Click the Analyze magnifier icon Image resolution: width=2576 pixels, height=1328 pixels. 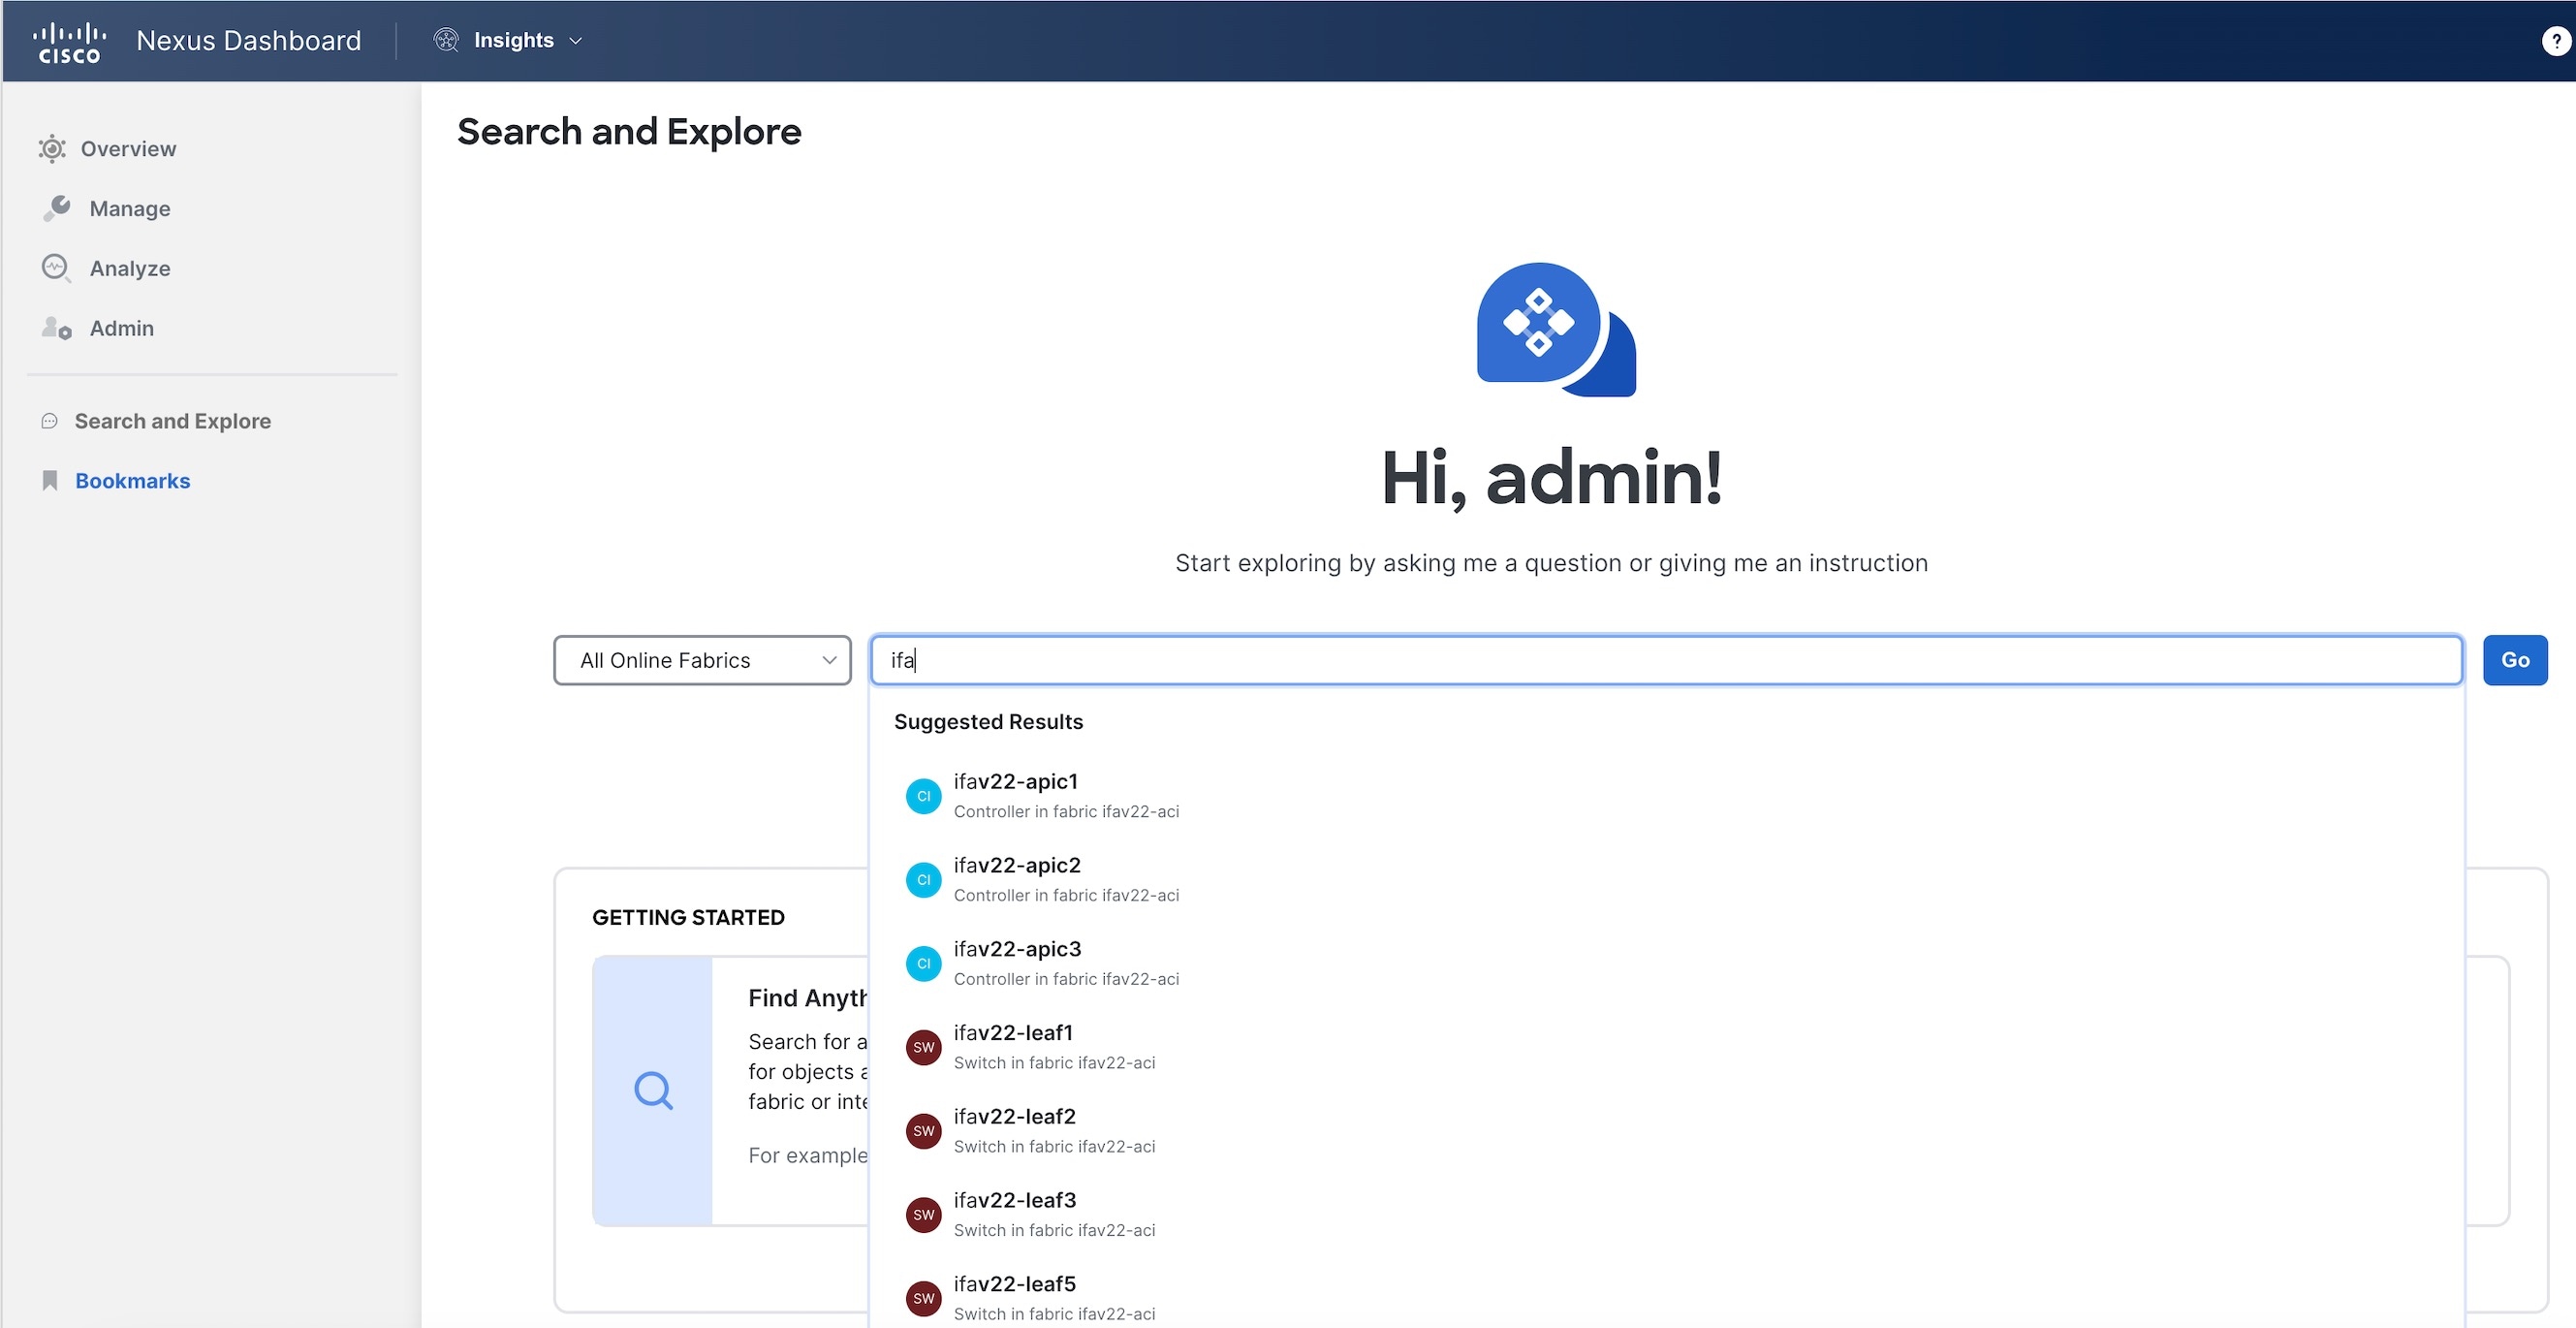[56, 268]
